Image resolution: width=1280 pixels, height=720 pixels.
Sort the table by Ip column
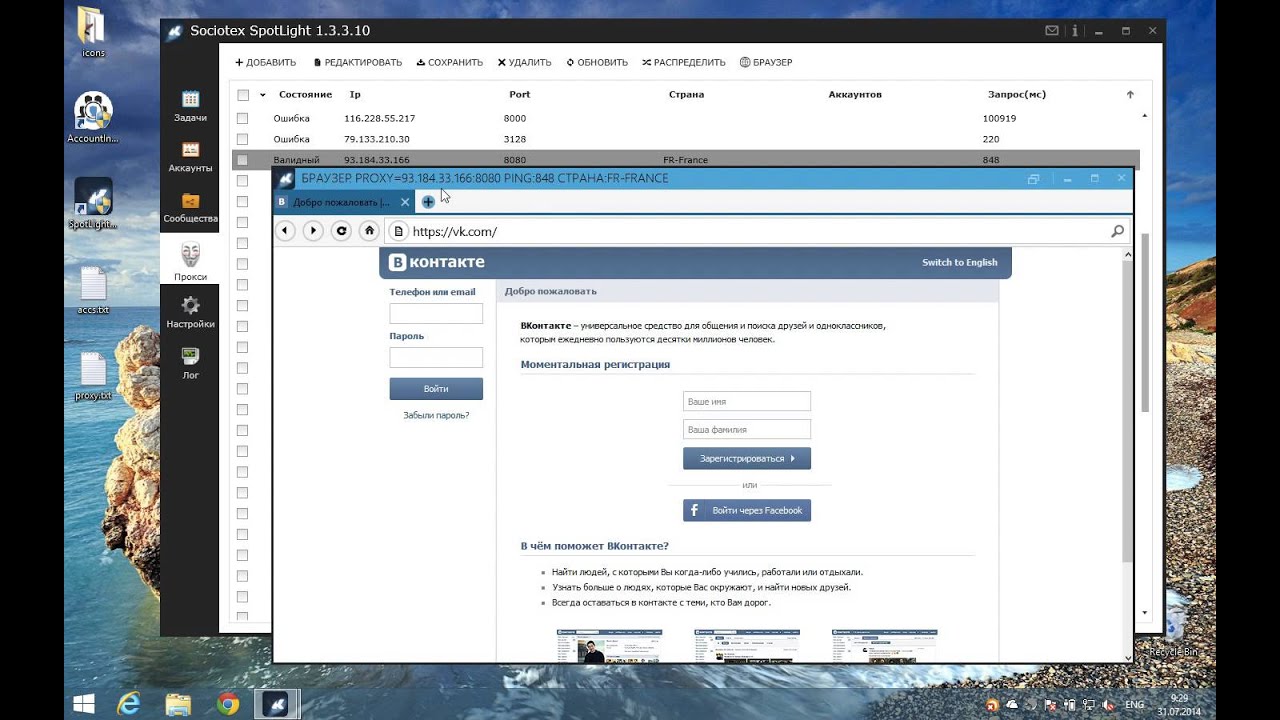pos(355,94)
